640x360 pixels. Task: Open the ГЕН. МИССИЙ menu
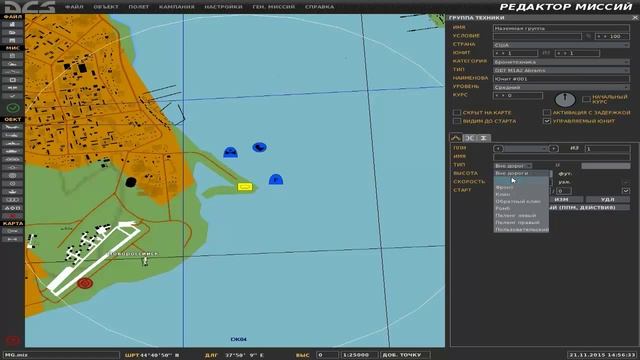(x=273, y=7)
